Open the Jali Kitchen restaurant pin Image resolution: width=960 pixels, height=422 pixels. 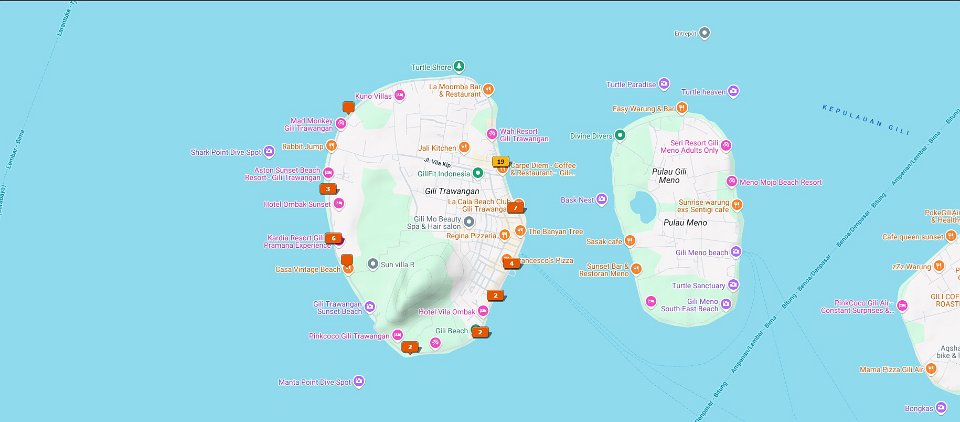(x=465, y=148)
